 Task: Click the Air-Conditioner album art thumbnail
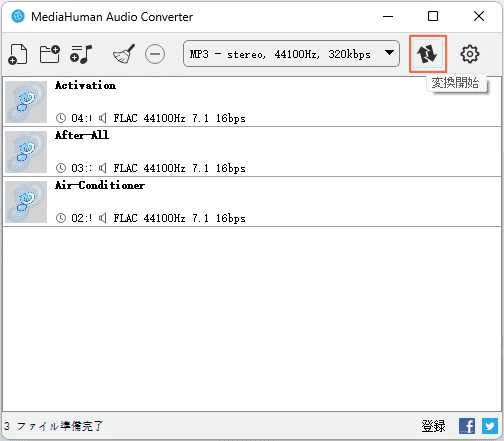pos(26,202)
